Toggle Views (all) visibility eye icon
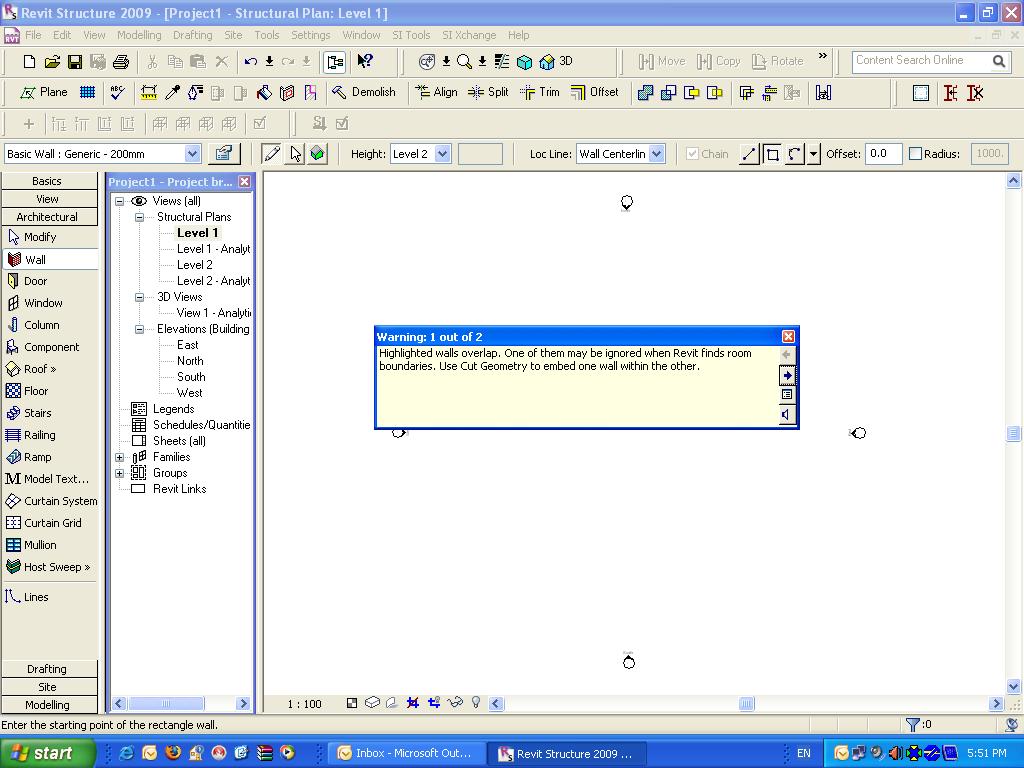 click(x=139, y=201)
